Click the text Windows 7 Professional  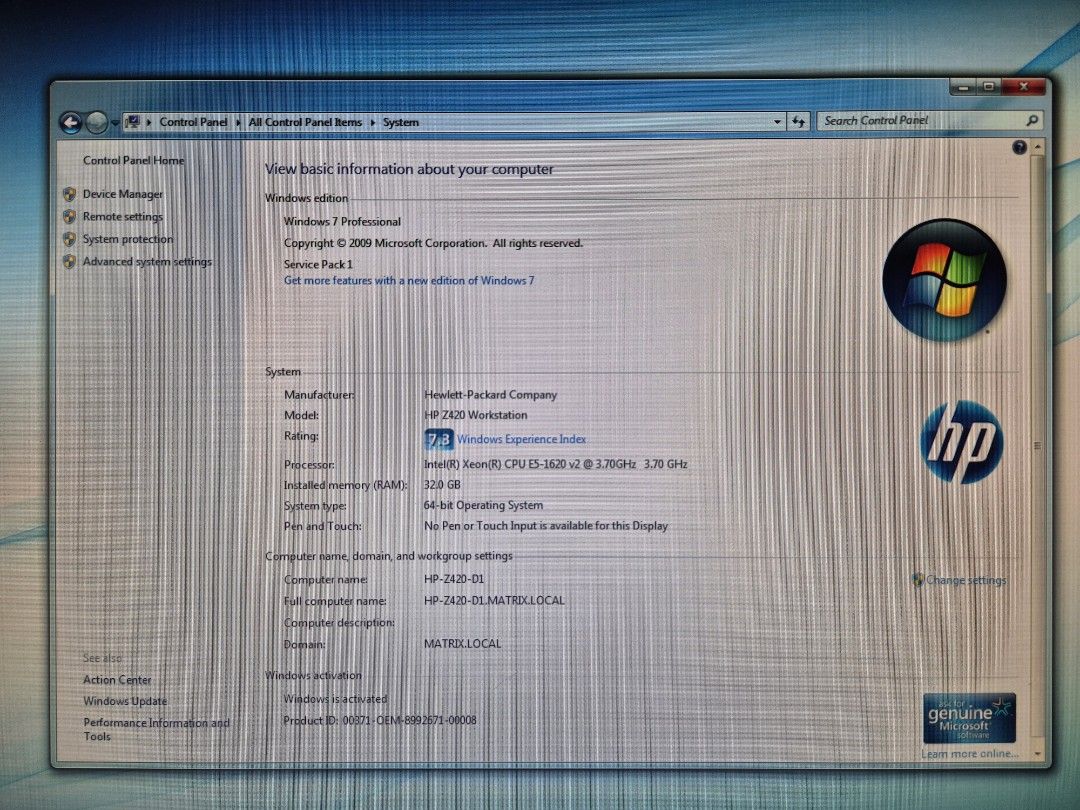(342, 222)
